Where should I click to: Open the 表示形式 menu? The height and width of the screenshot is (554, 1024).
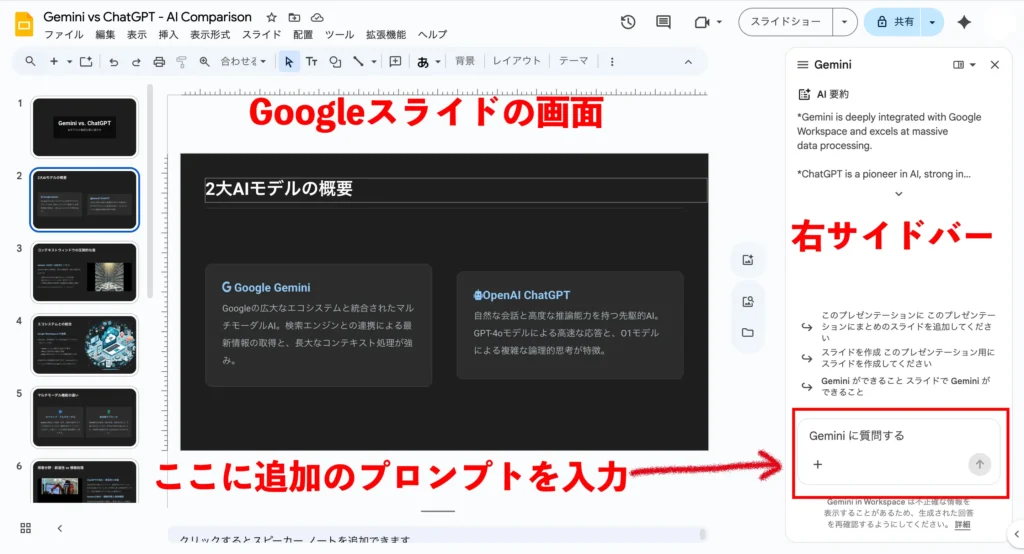[210, 35]
